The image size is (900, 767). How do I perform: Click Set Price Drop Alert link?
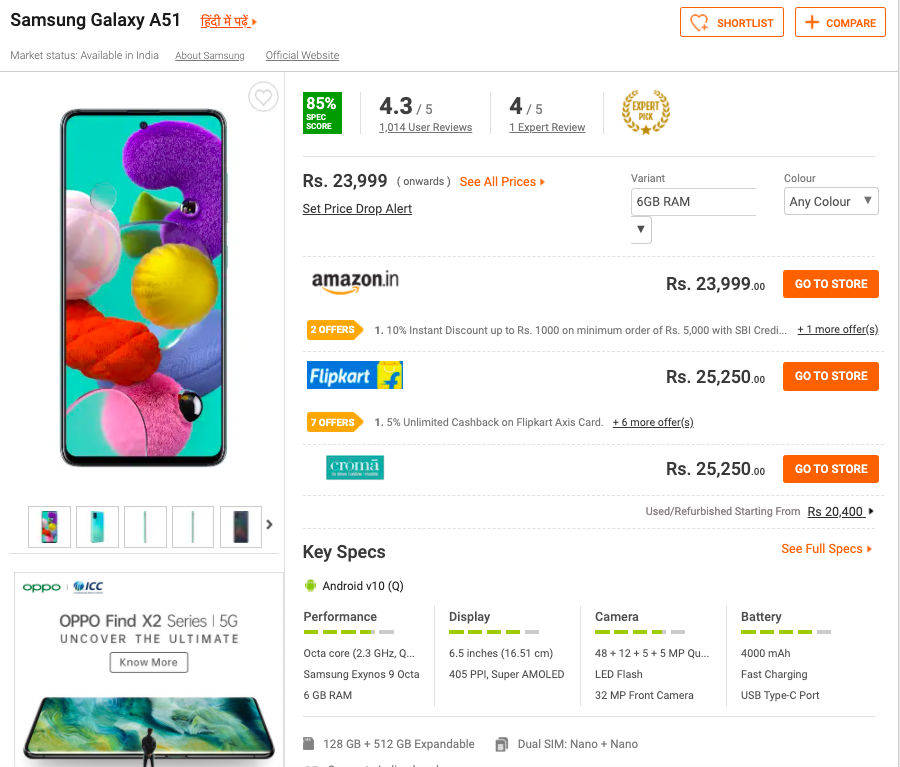click(x=357, y=209)
